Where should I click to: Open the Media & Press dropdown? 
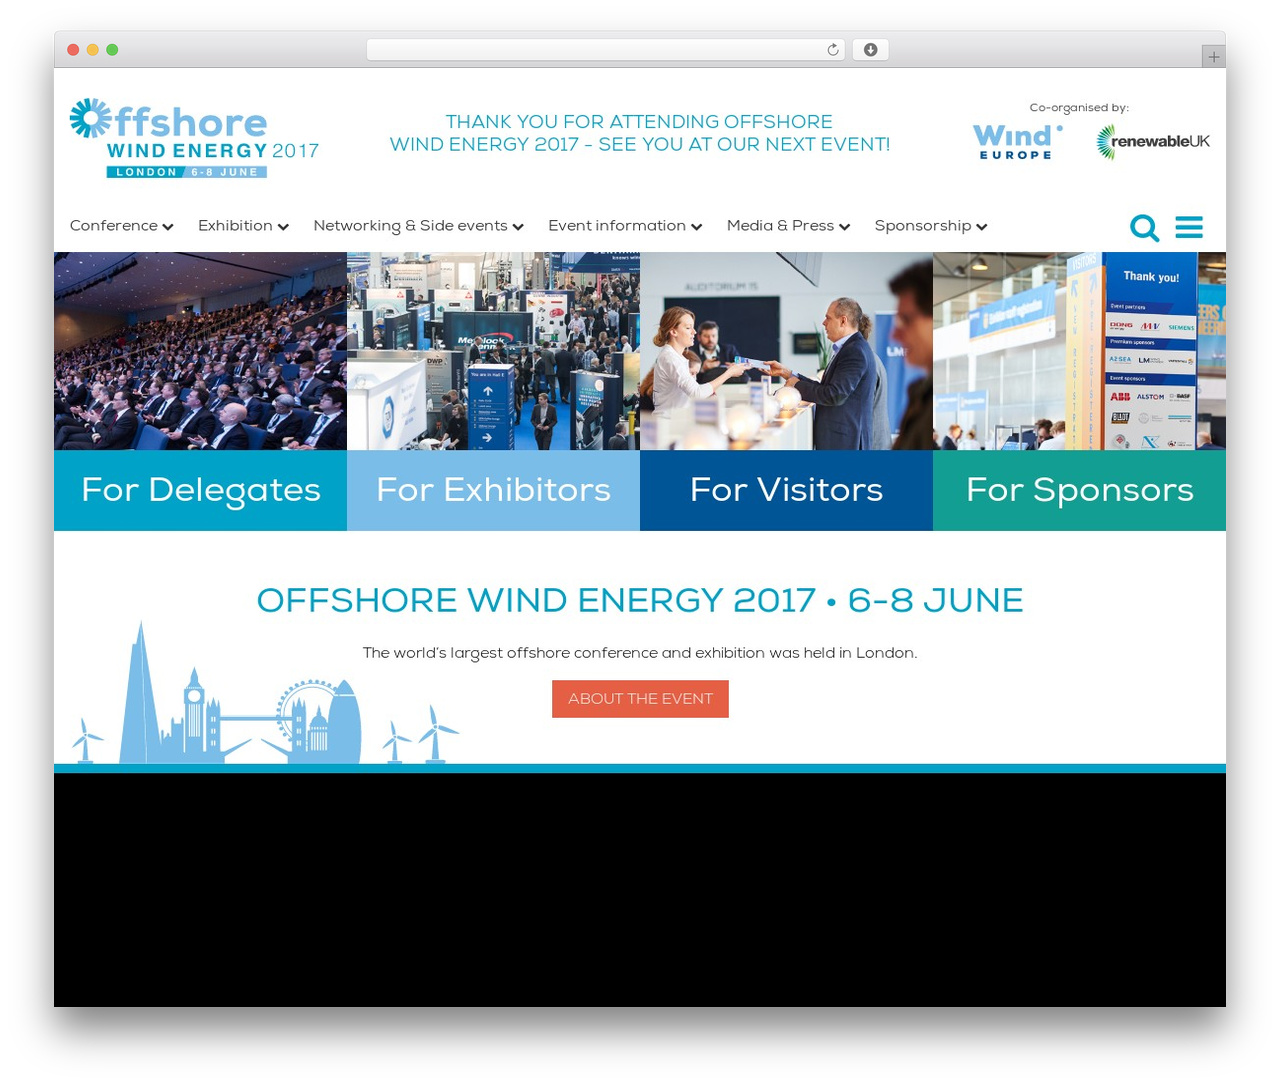788,226
